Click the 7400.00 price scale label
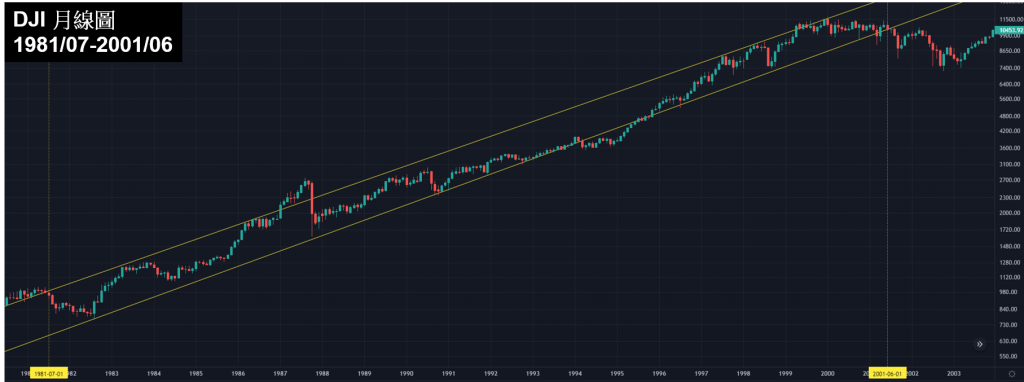 click(1010, 68)
